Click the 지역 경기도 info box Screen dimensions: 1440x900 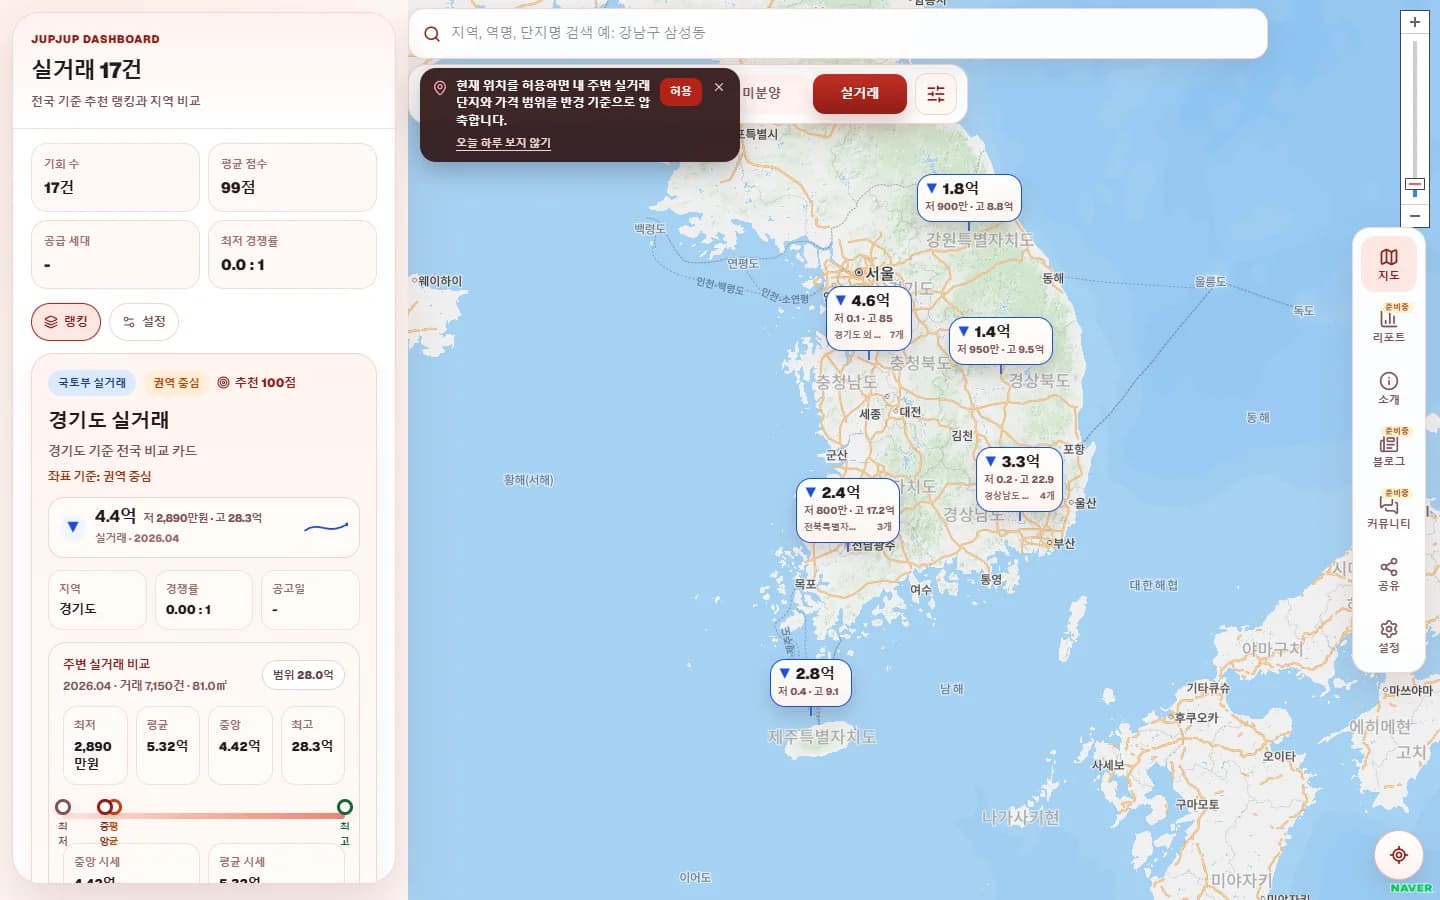click(97, 599)
